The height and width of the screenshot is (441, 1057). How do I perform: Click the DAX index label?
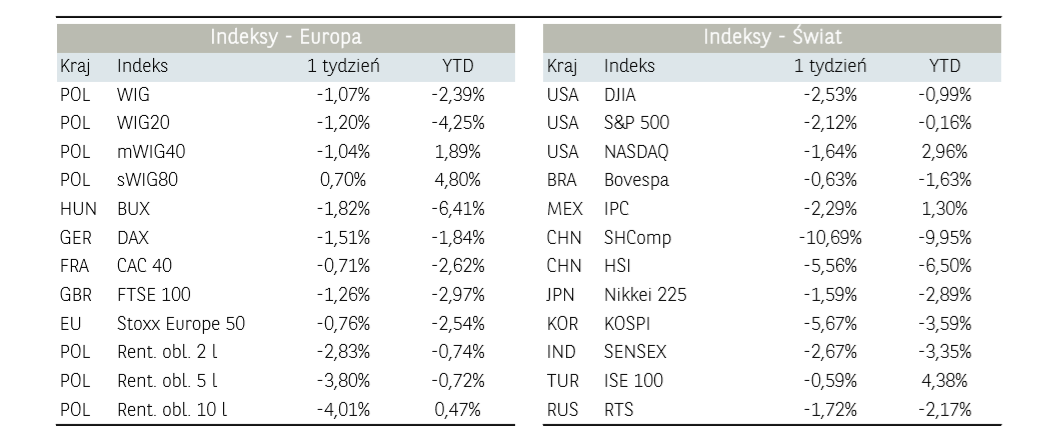coord(133,238)
